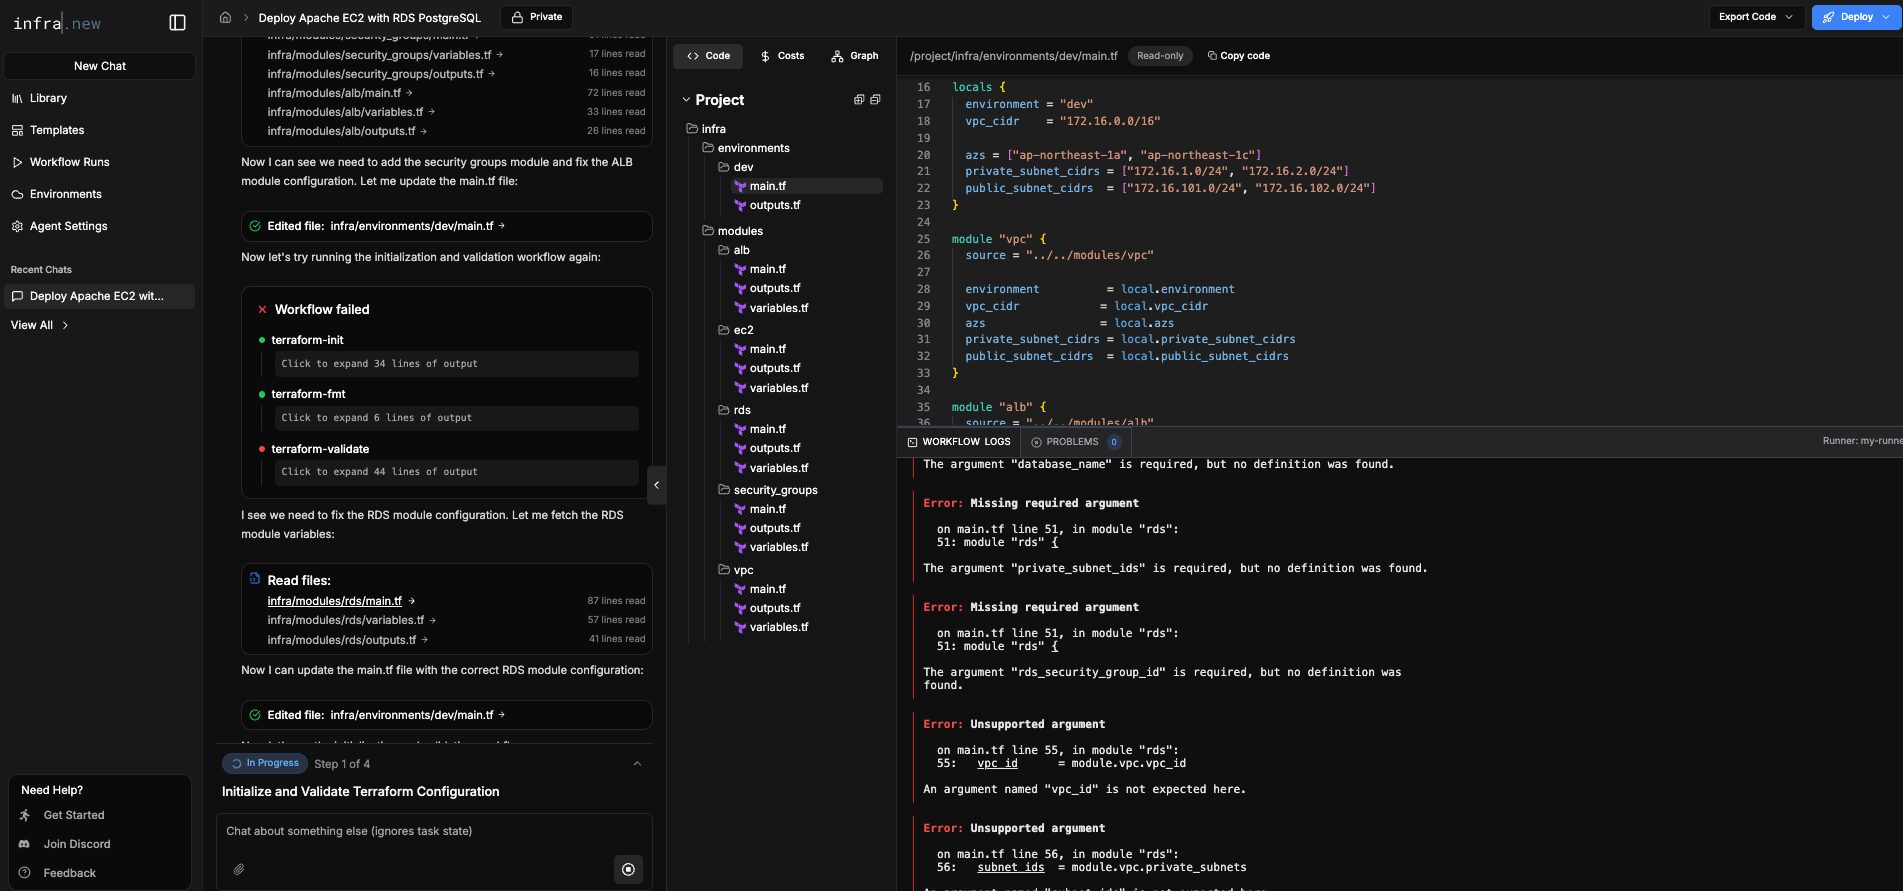Toggle the sidebar panel icon
The height and width of the screenshot is (891, 1903).
pyautogui.click(x=177, y=23)
